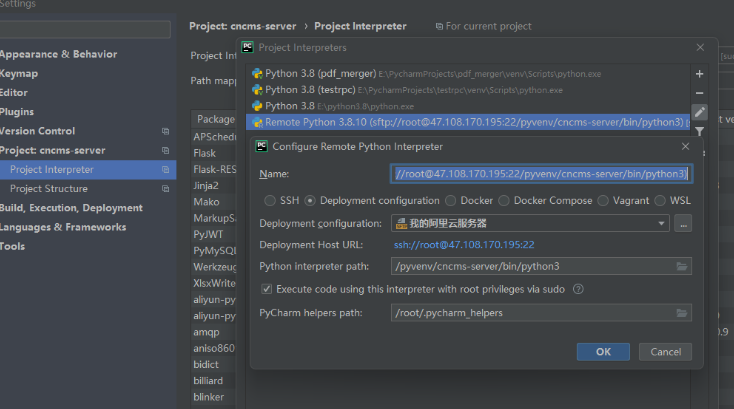Click Cancel in Configure Remote dialog

coord(665,352)
